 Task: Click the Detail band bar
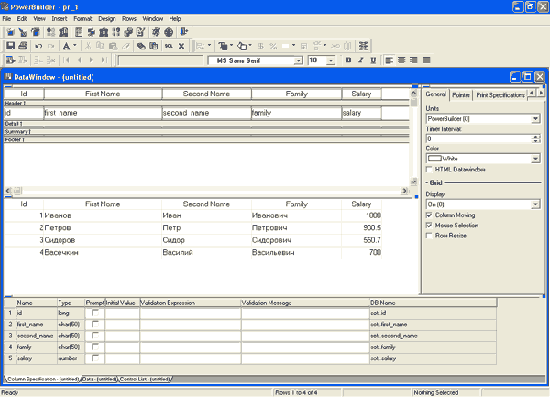[x=207, y=124]
